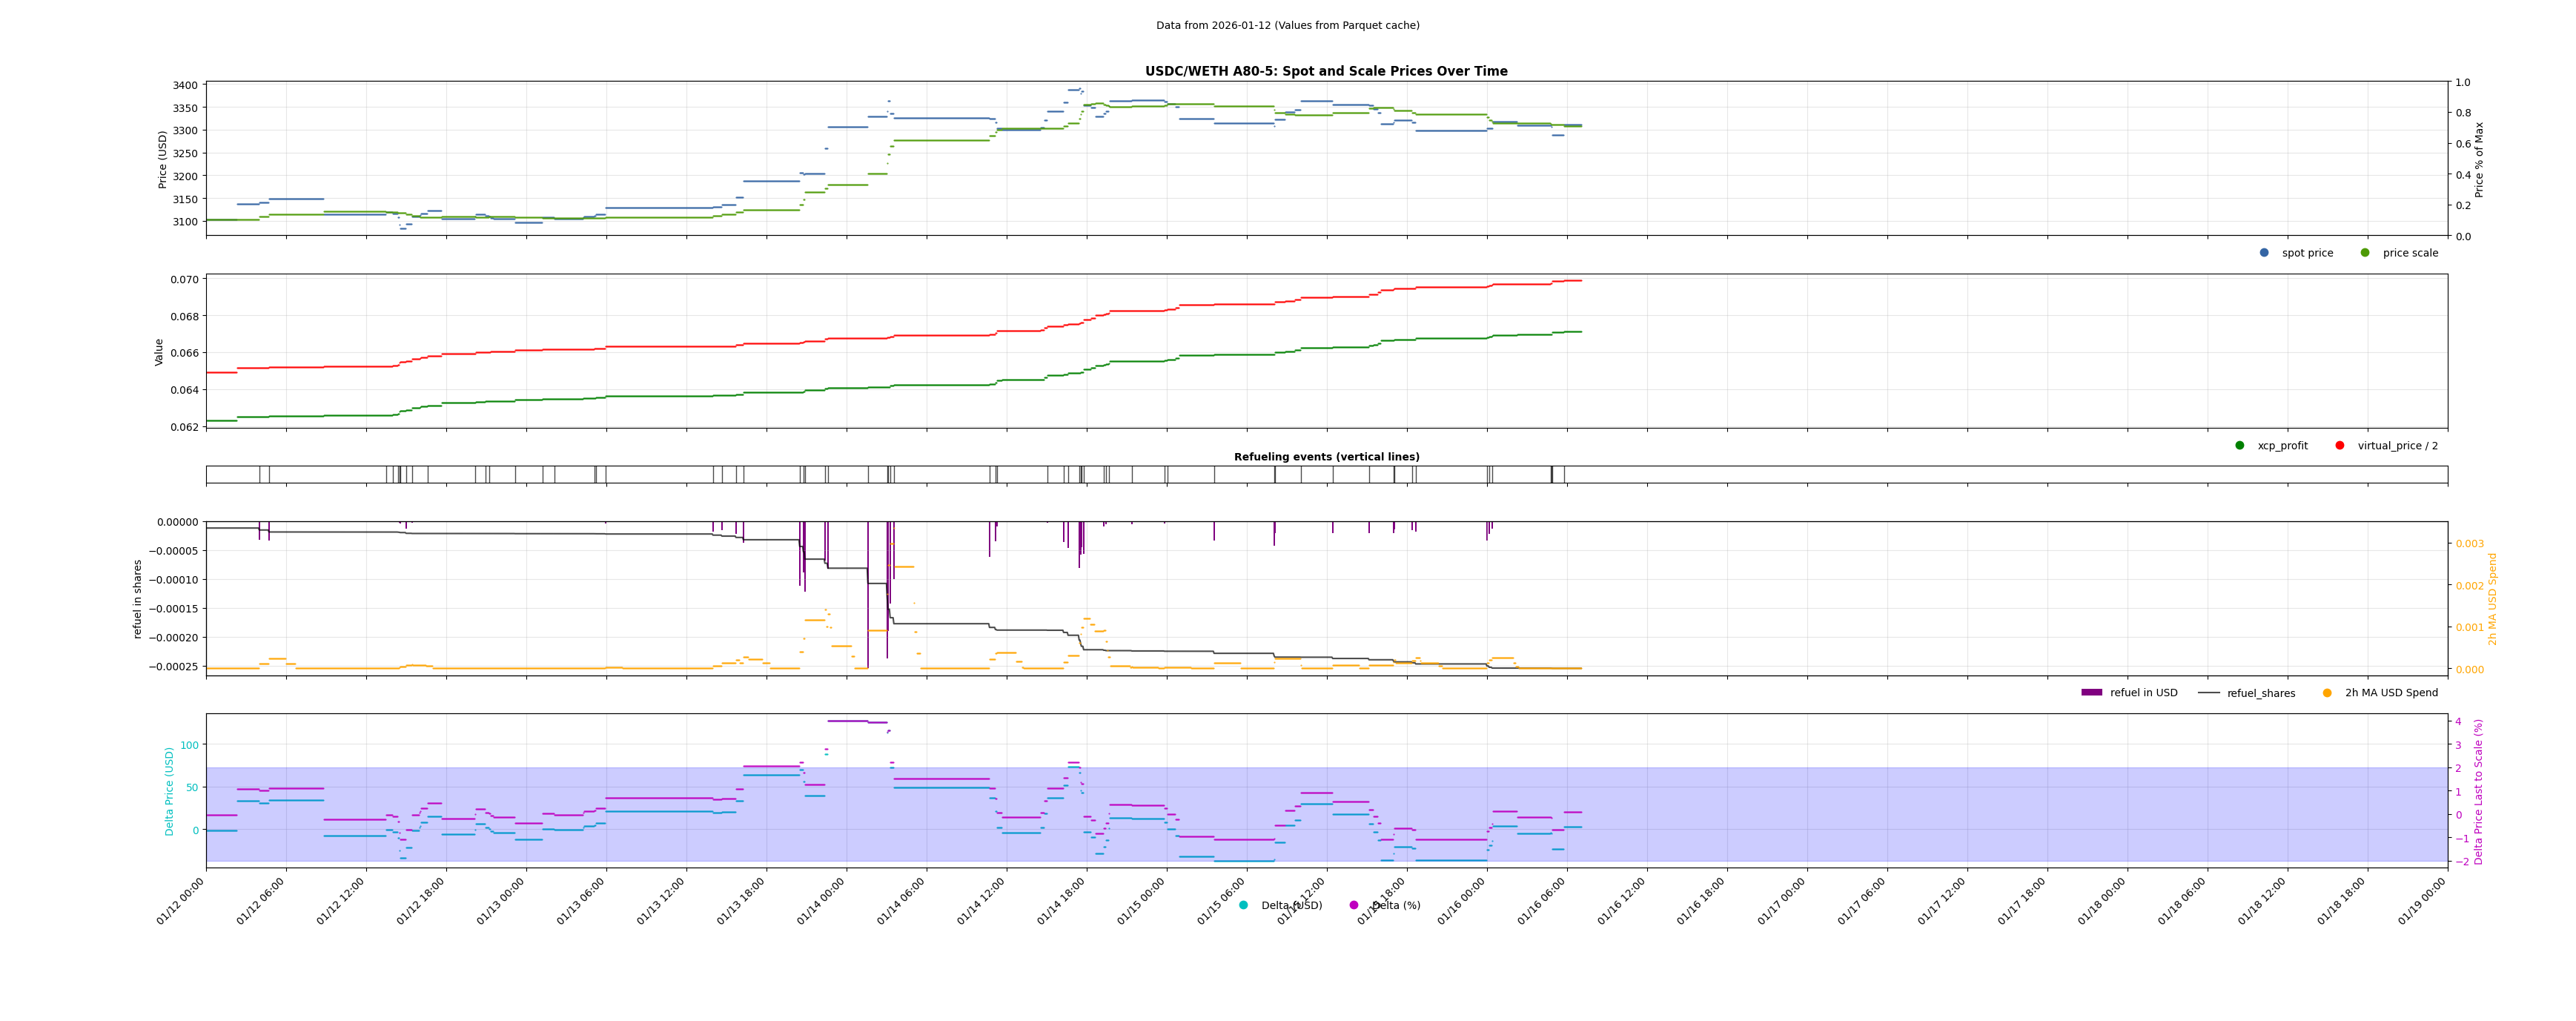
Task: Click the Delta Price (USD) axis label
Action: (x=170, y=791)
